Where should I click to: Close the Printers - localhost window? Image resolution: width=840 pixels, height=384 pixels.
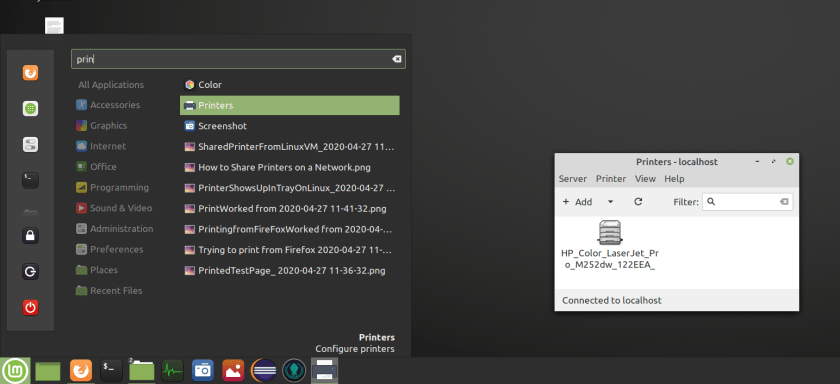[x=790, y=161]
